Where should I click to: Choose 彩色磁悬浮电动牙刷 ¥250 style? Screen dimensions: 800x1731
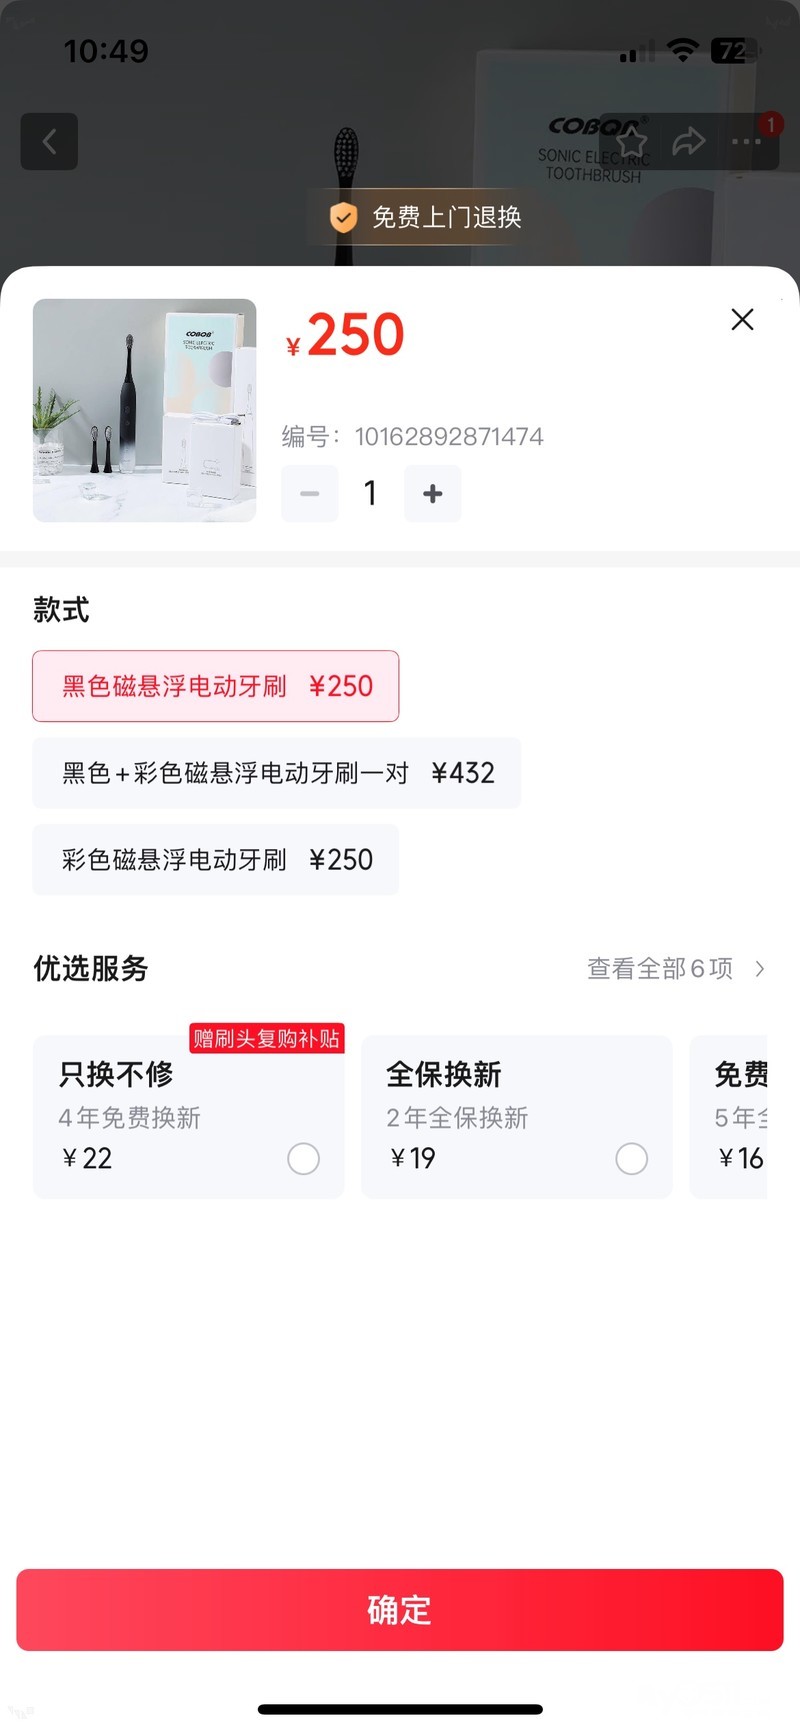pyautogui.click(x=216, y=860)
